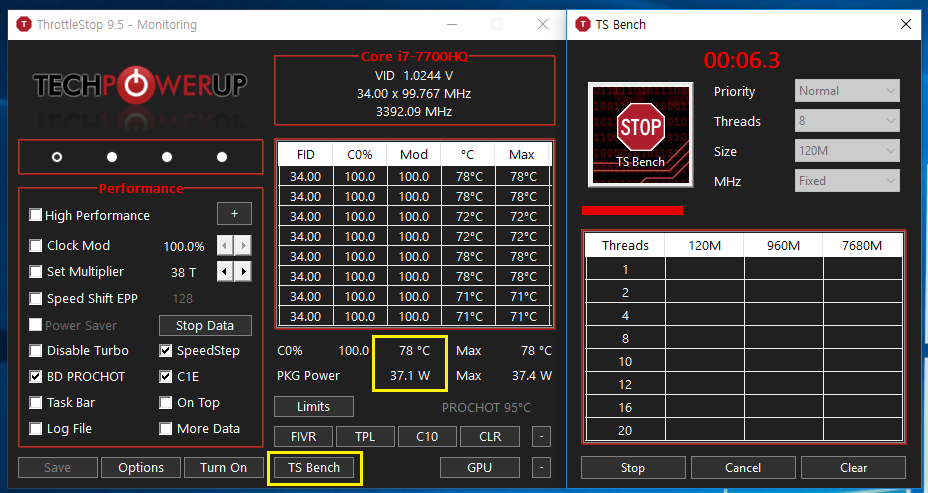
Task: Click the red benchmark progress bar
Action: click(x=632, y=210)
